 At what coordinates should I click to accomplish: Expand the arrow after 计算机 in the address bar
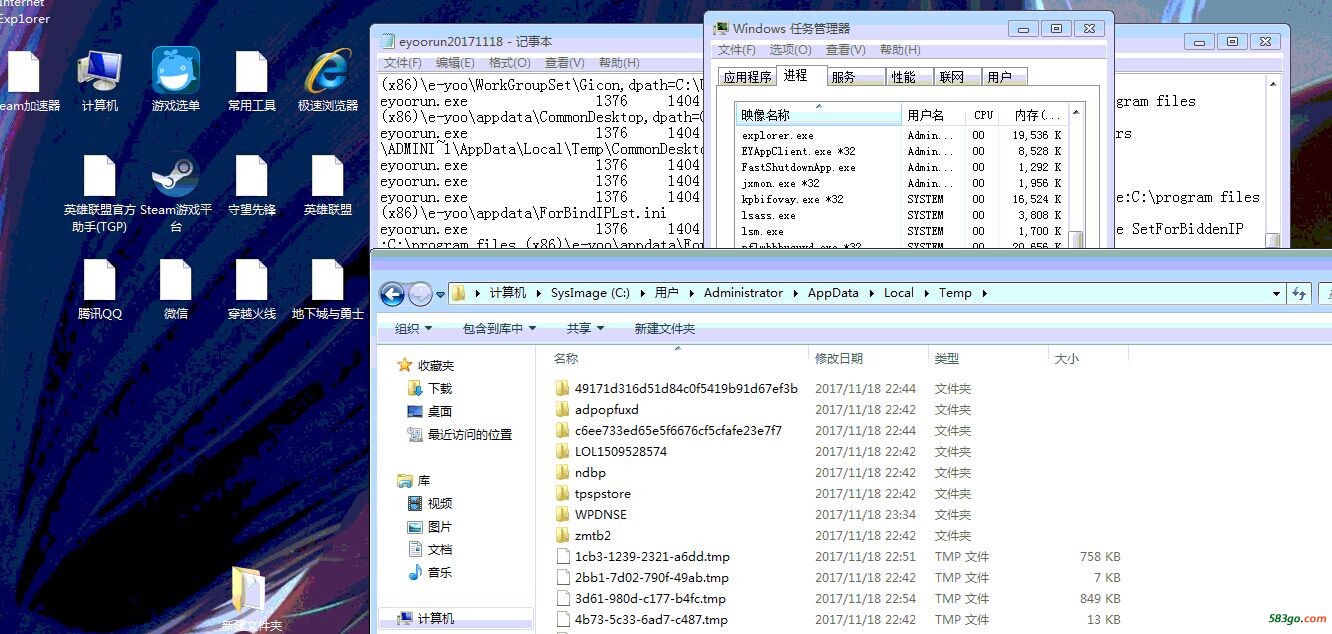[537, 293]
